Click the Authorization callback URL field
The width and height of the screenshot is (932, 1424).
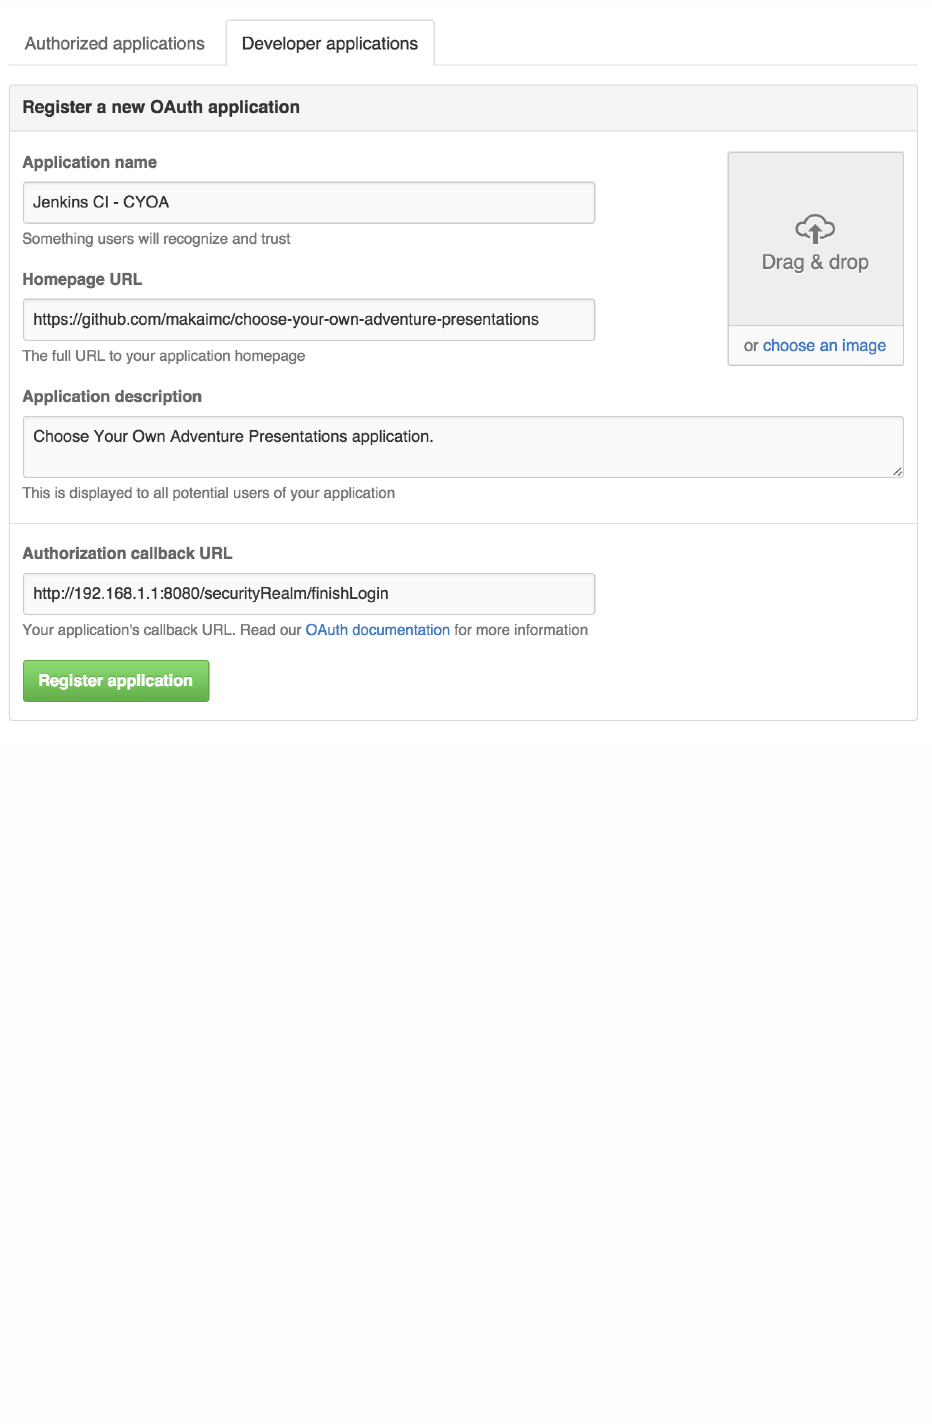[308, 594]
